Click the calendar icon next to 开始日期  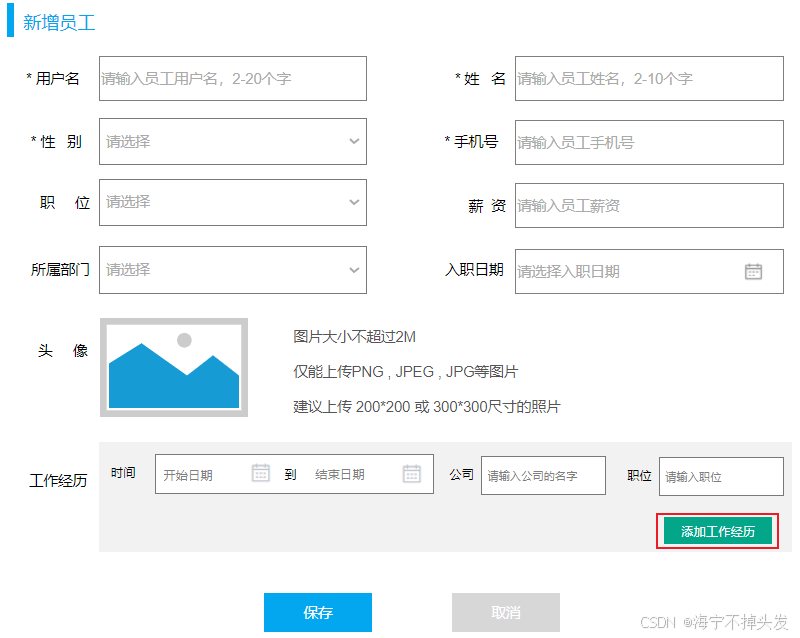coord(261,473)
